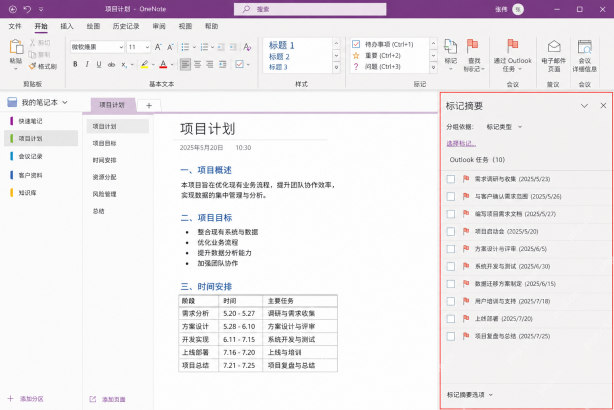The width and height of the screenshot is (614, 410).
Task: Switch to the 插入 ribbon tab
Action: click(x=67, y=26)
